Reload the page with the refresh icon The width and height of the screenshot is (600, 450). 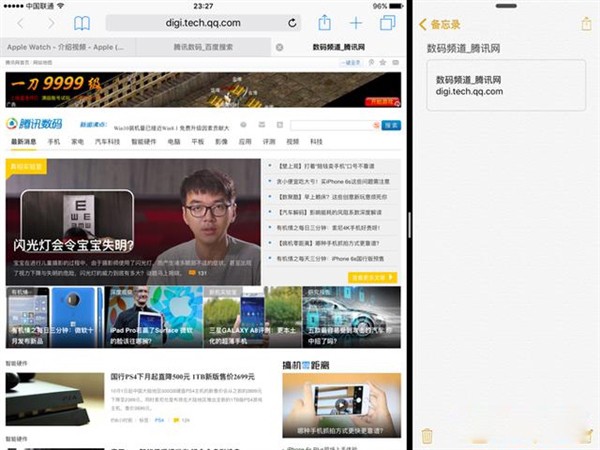tap(292, 23)
